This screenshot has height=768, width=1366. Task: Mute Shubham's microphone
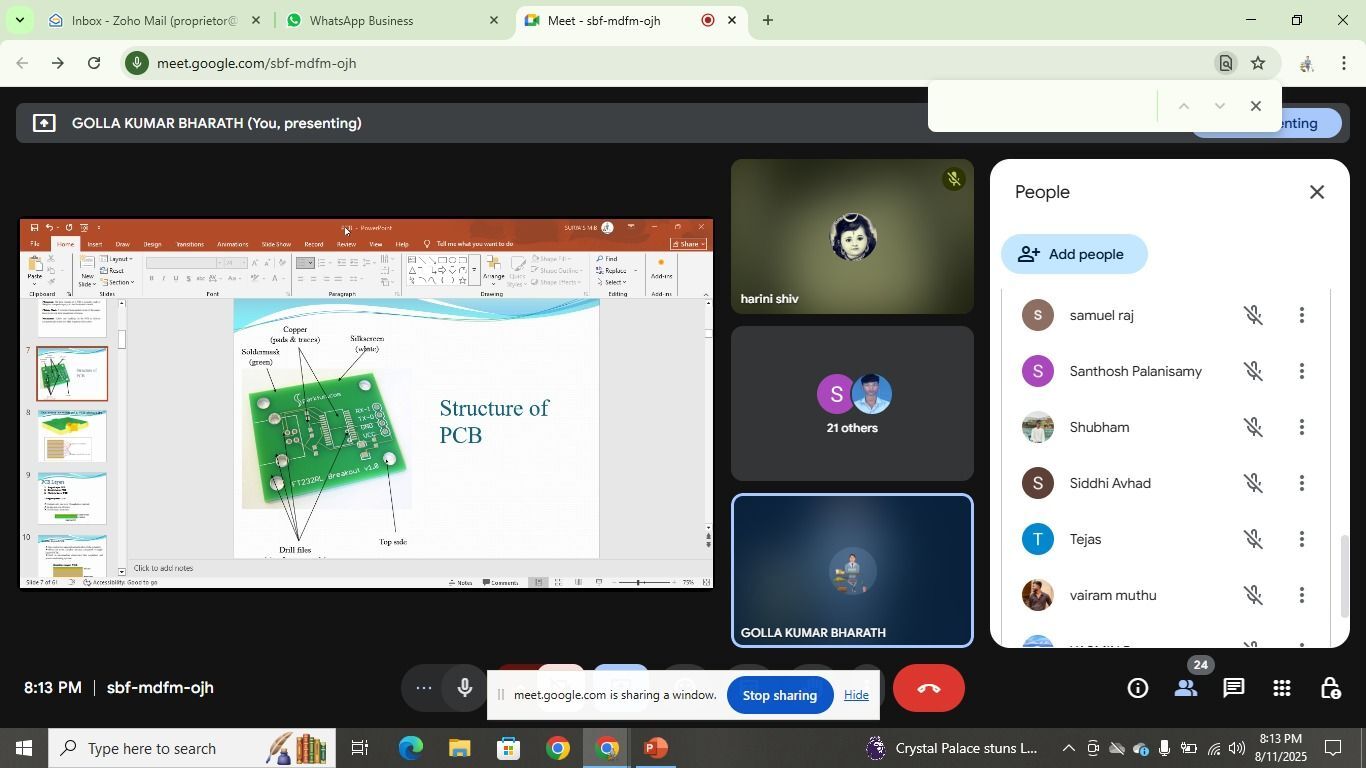click(x=1252, y=428)
